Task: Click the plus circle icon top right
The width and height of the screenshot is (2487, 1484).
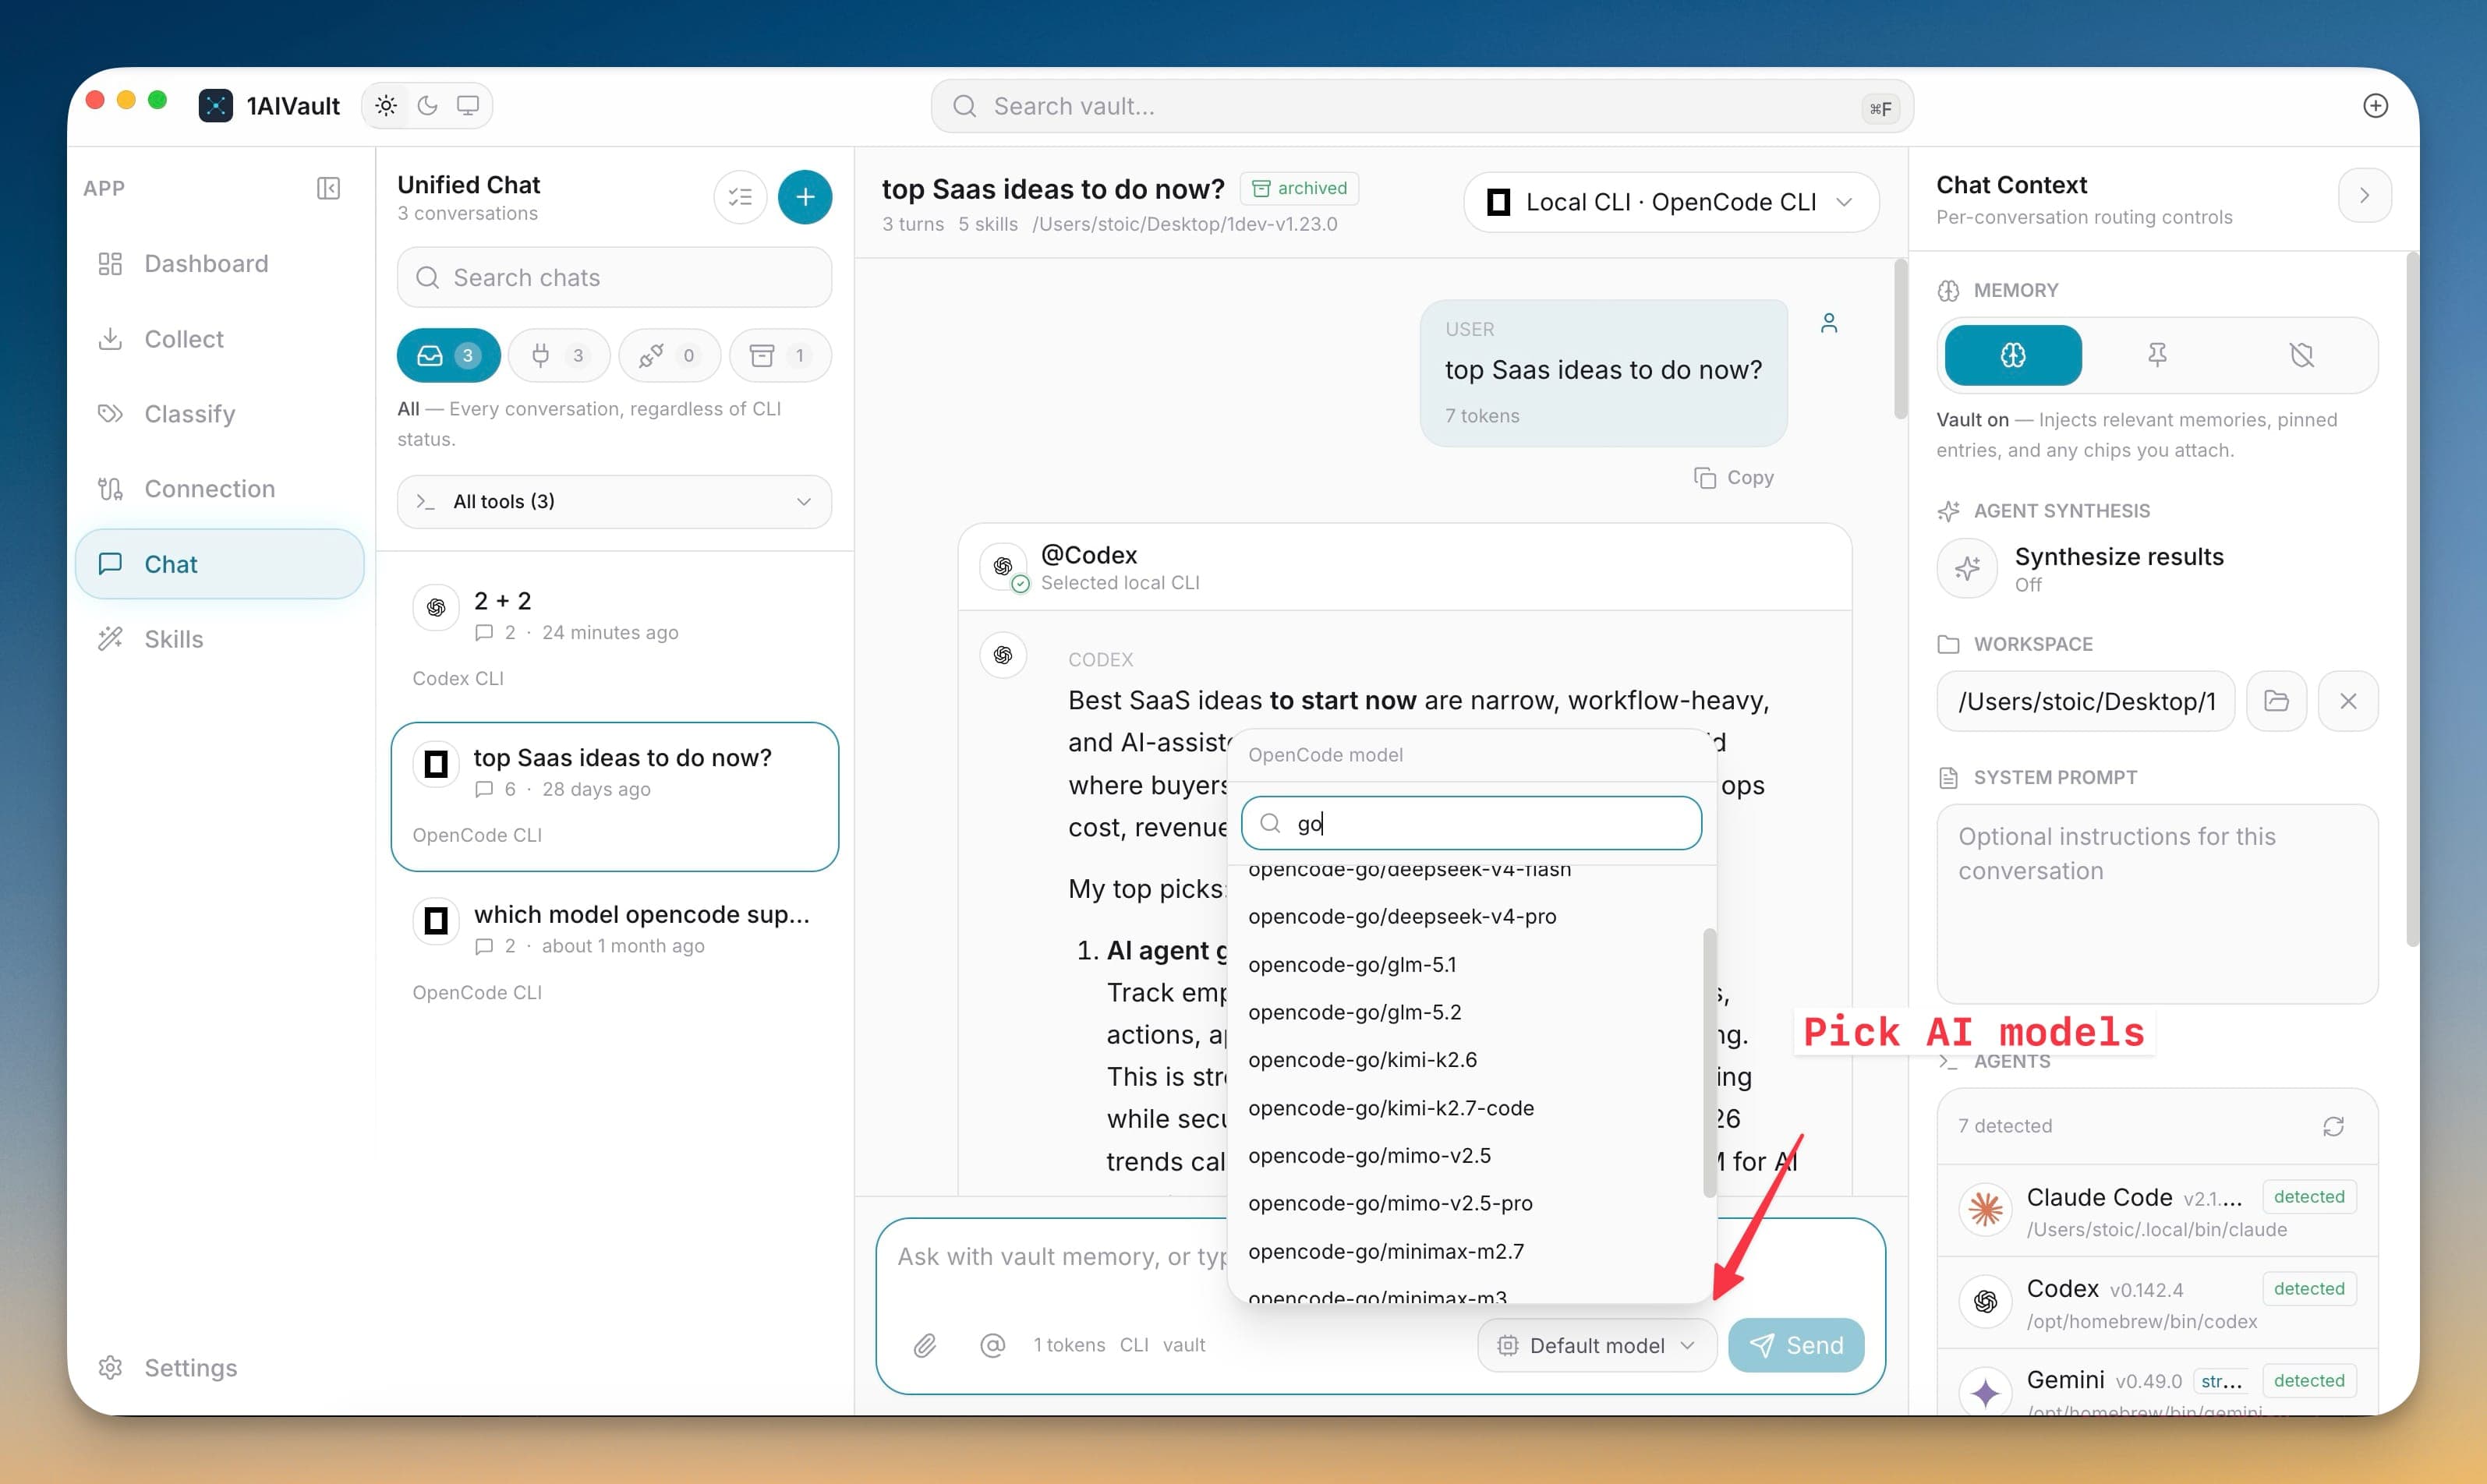Action: click(2375, 106)
